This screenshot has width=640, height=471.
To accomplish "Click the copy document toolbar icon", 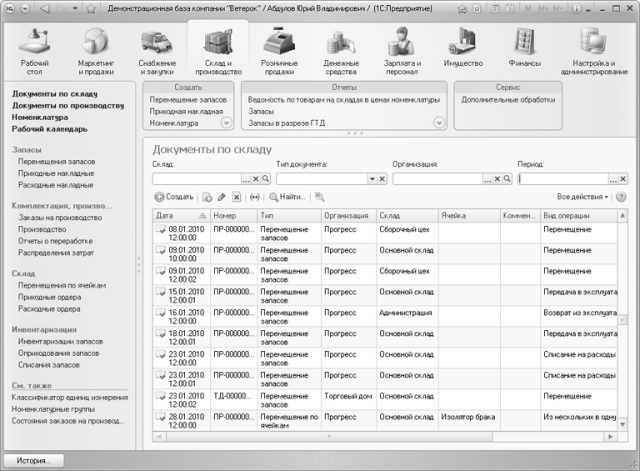I will coord(207,197).
